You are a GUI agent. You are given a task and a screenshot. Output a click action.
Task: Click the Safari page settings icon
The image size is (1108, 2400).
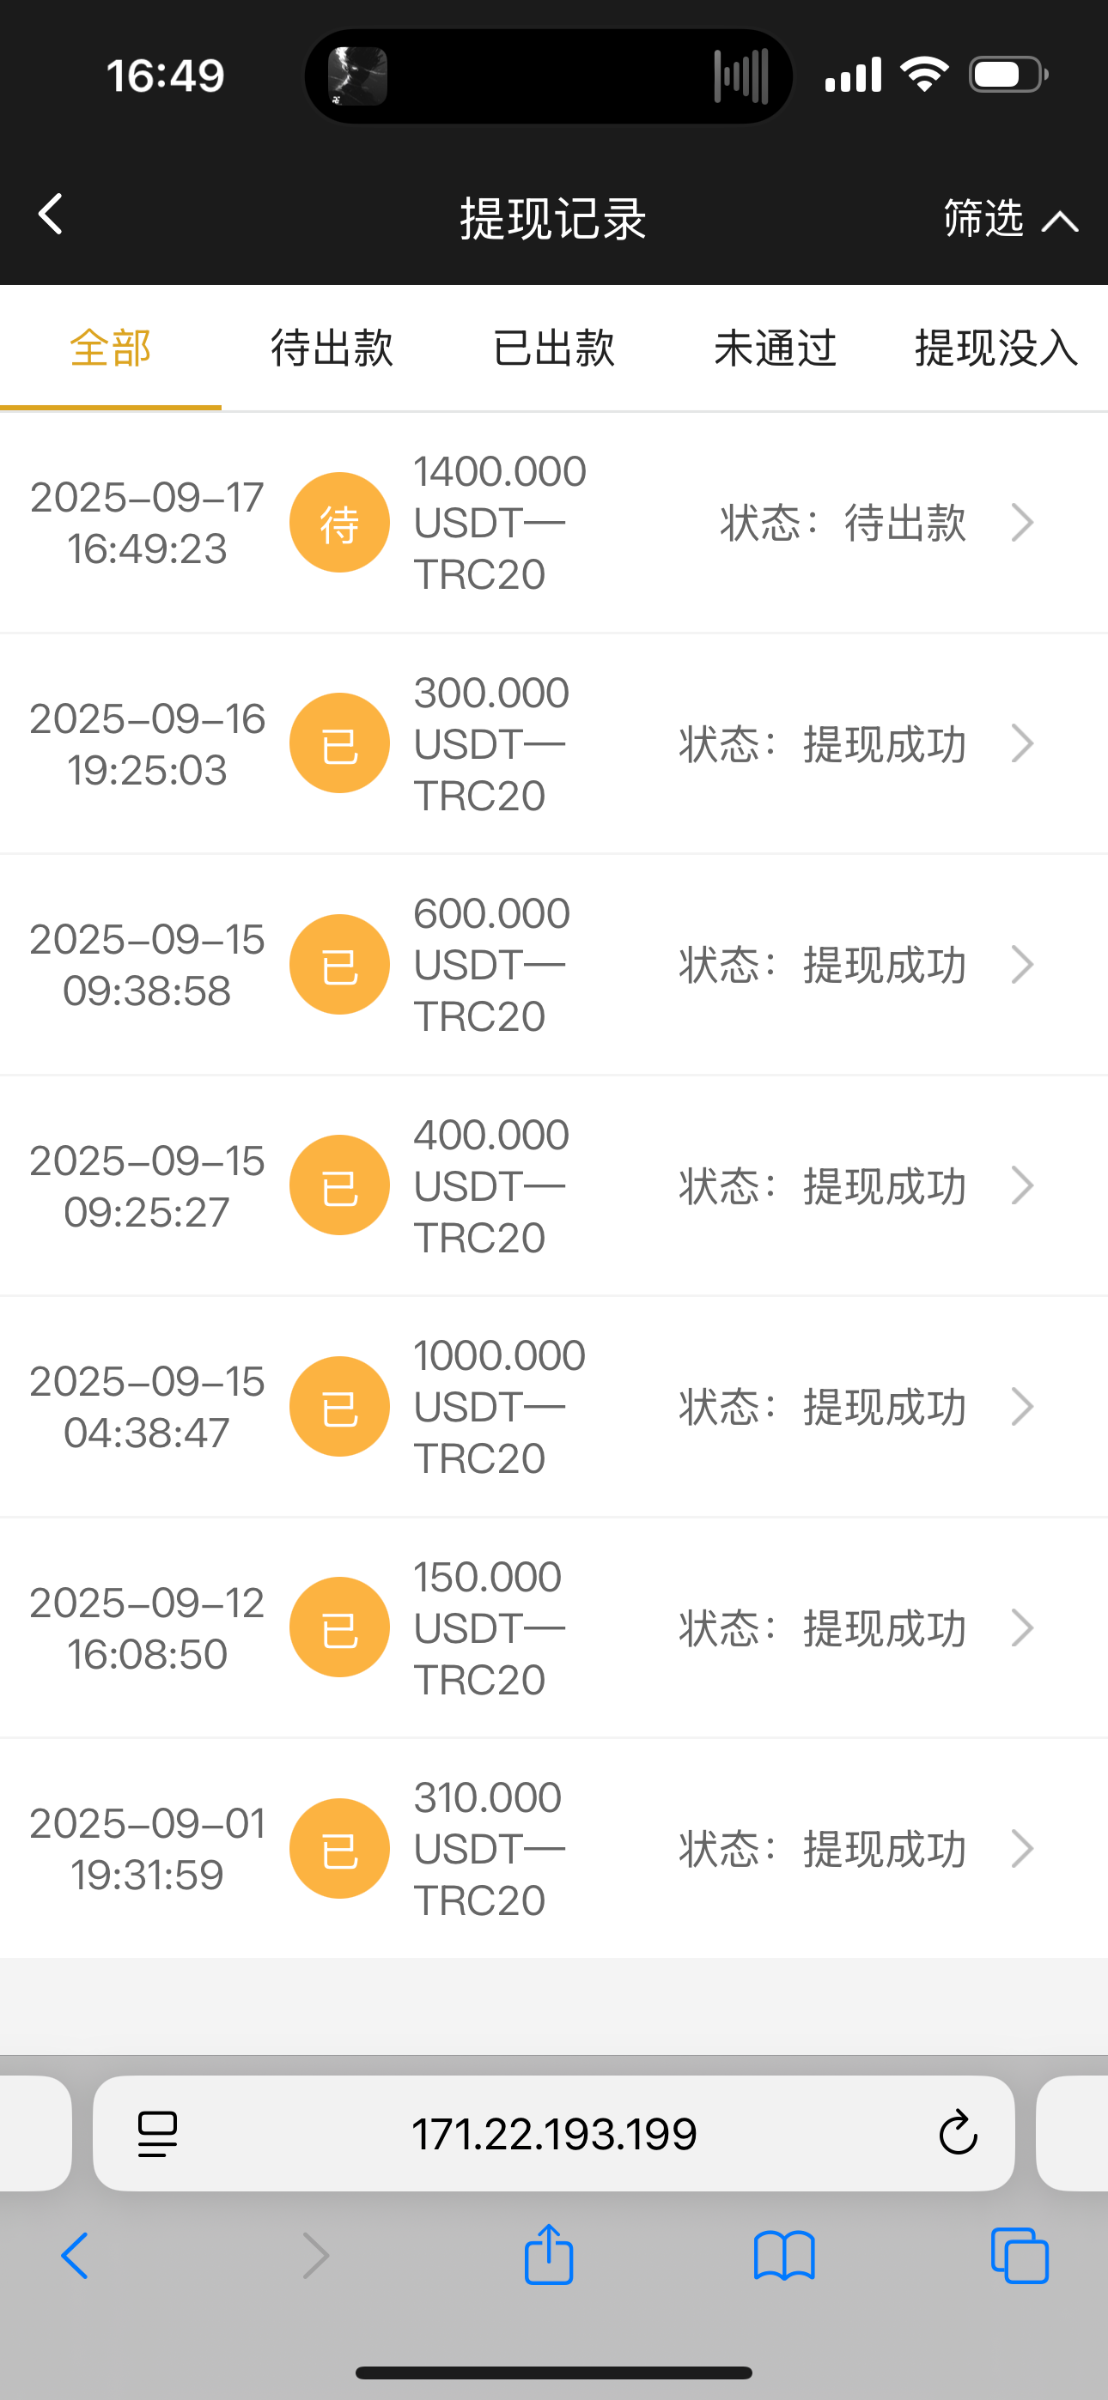tap(157, 2134)
